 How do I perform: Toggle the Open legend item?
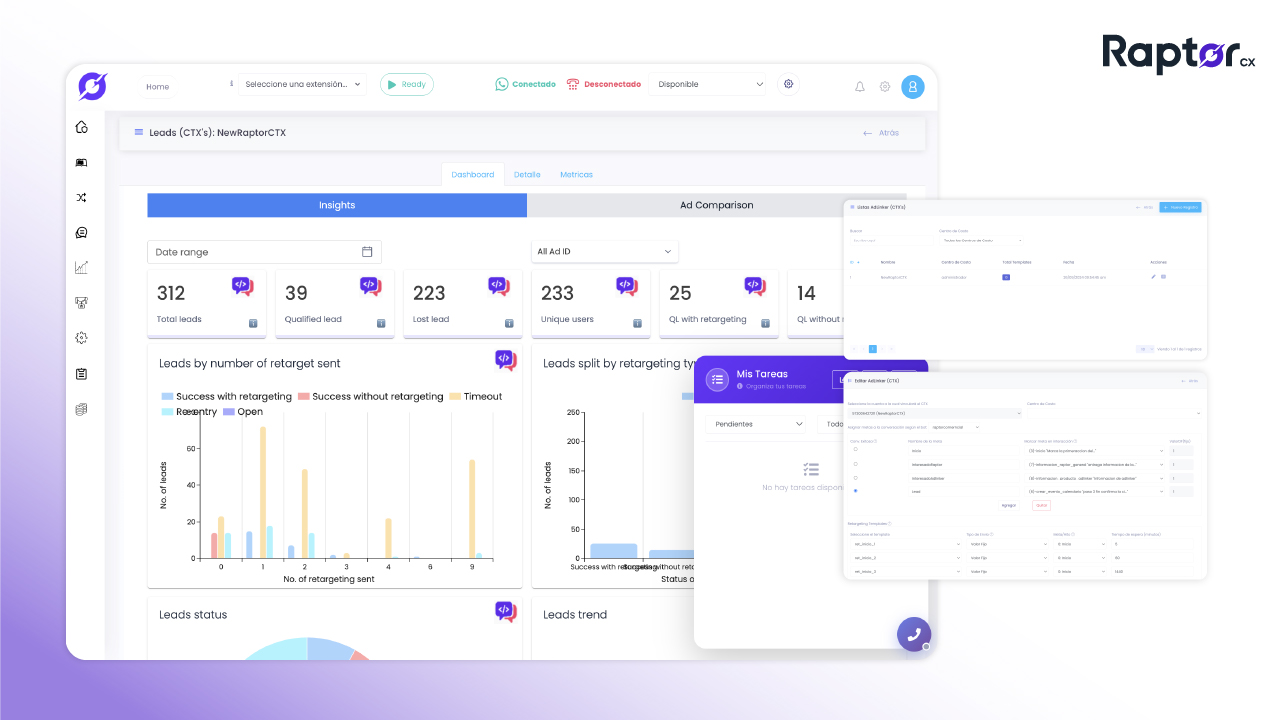point(243,411)
